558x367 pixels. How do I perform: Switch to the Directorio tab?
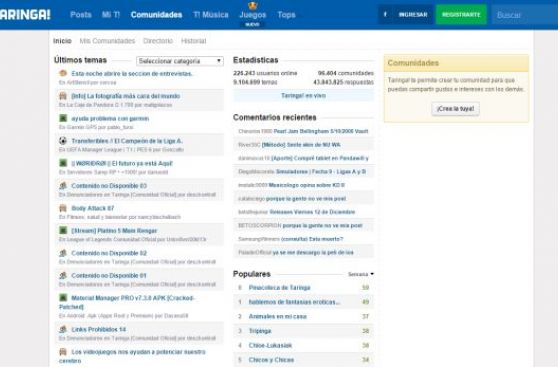[158, 41]
